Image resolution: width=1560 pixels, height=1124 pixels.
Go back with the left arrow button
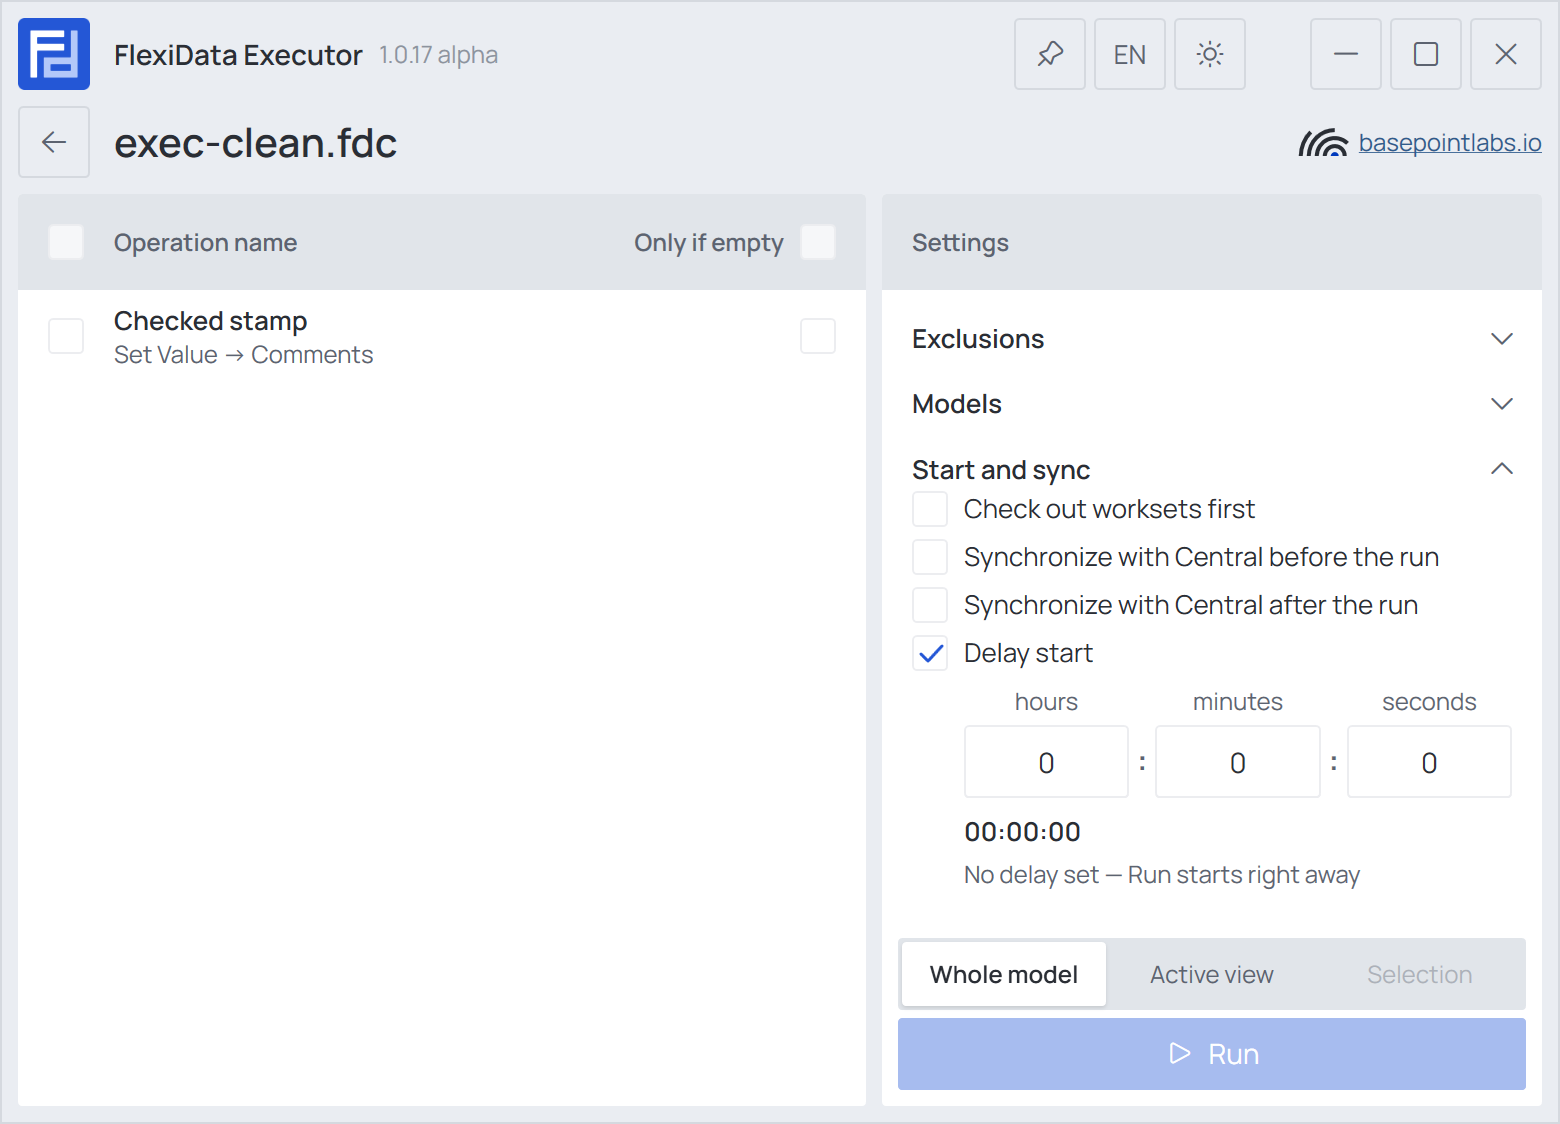coord(54,142)
